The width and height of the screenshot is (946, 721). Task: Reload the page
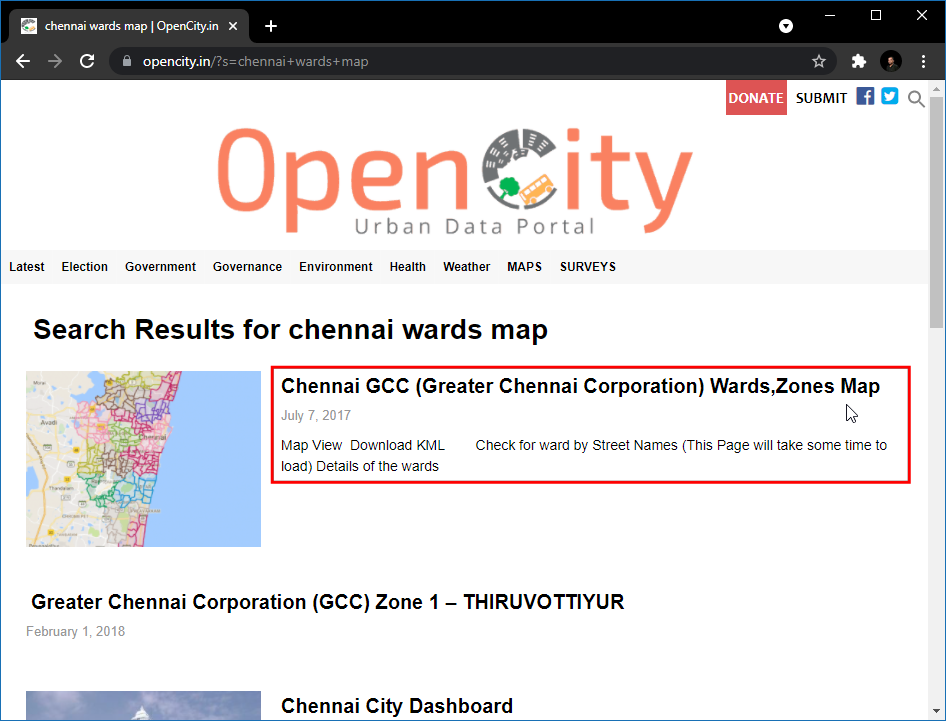(87, 61)
